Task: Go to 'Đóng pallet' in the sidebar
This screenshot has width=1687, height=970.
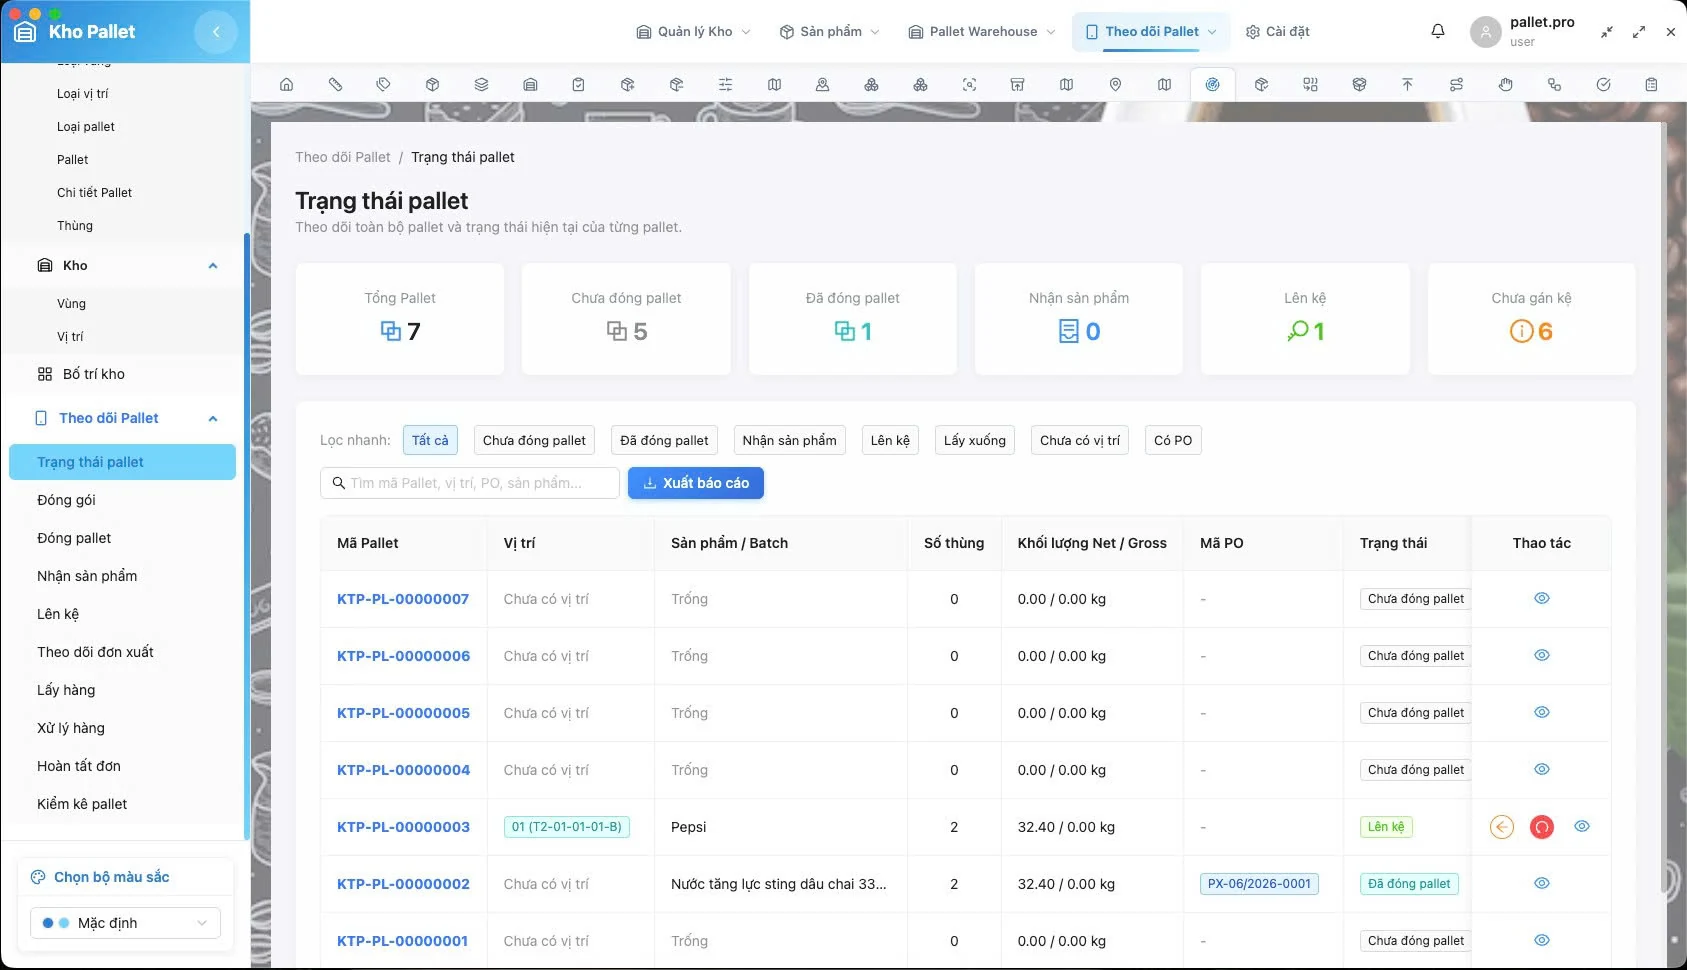Action: [x=74, y=538]
